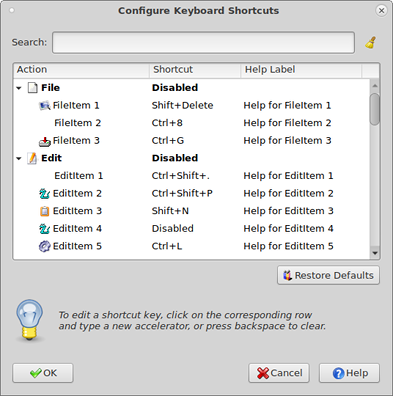Screen dimensions: 393x396
Task: Sort by the Action column header
Action: coord(82,70)
